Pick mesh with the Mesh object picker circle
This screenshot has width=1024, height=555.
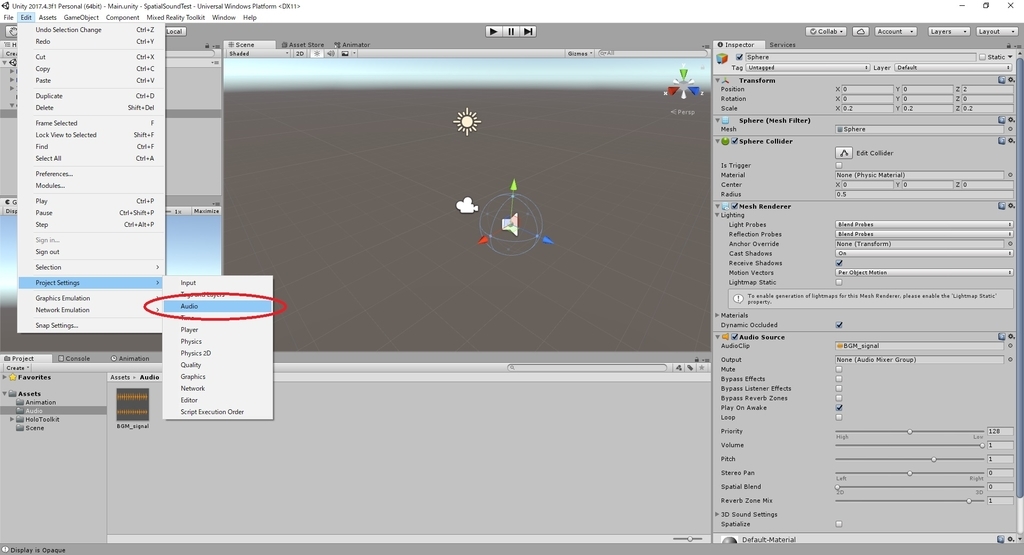tap(1010, 129)
